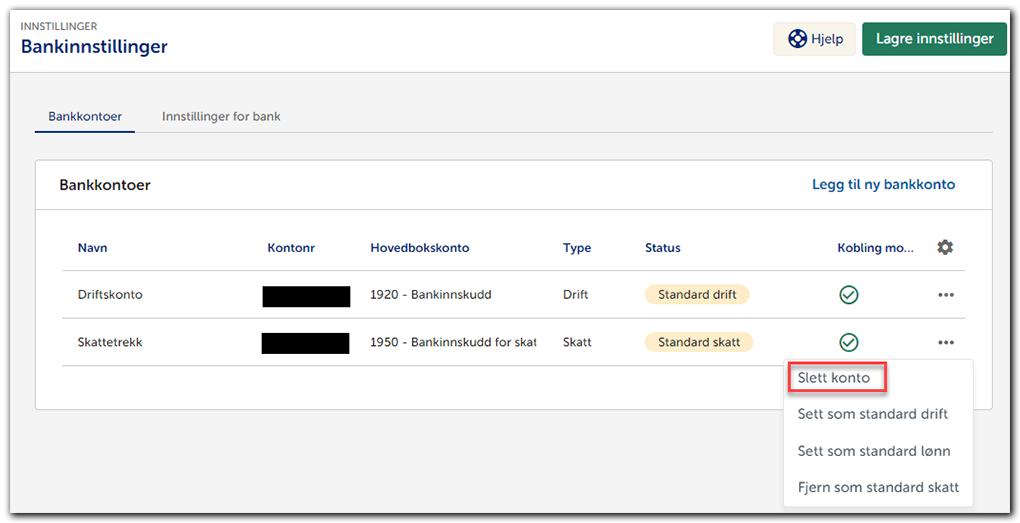
Task: Choose Fjern som standard skatt
Action: pos(878,487)
